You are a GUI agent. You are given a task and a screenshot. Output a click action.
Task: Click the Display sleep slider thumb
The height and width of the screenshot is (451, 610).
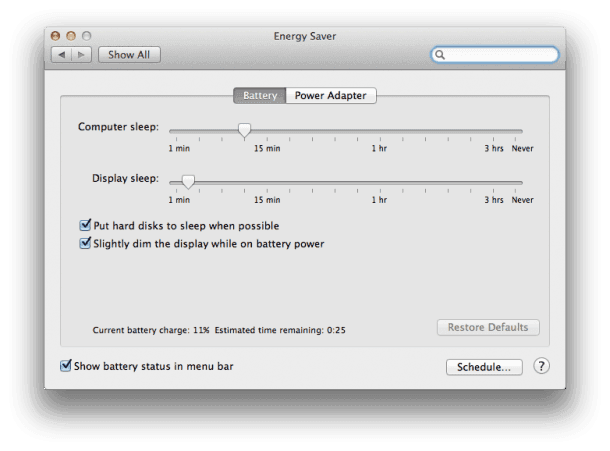point(188,182)
